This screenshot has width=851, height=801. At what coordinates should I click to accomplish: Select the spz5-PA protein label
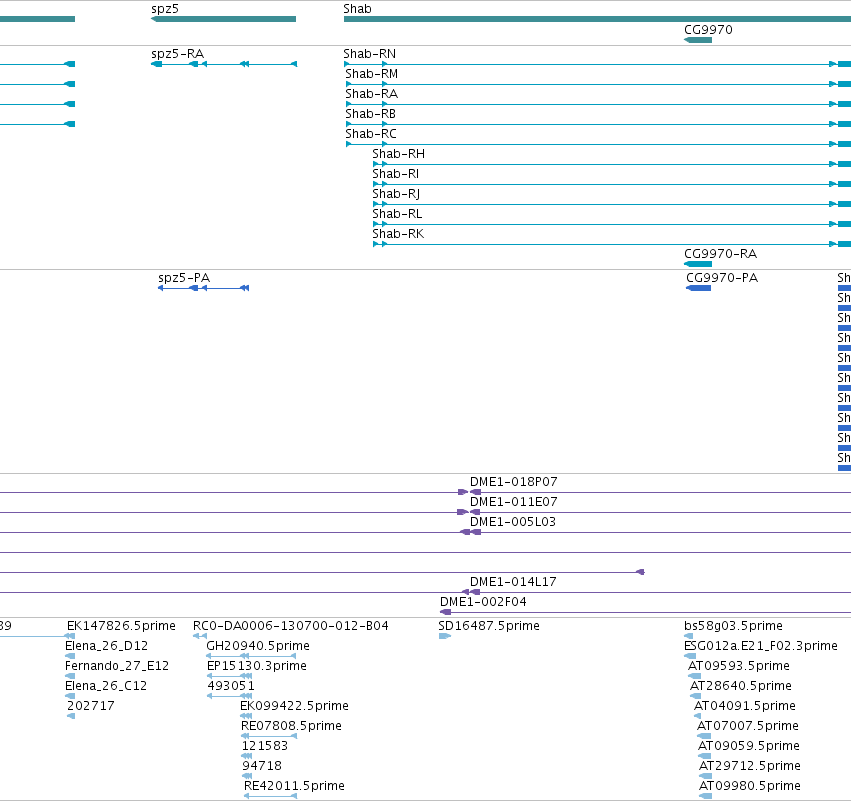[184, 278]
